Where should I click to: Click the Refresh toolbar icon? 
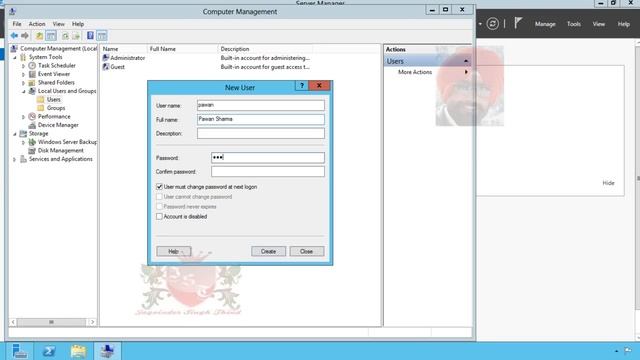65,36
